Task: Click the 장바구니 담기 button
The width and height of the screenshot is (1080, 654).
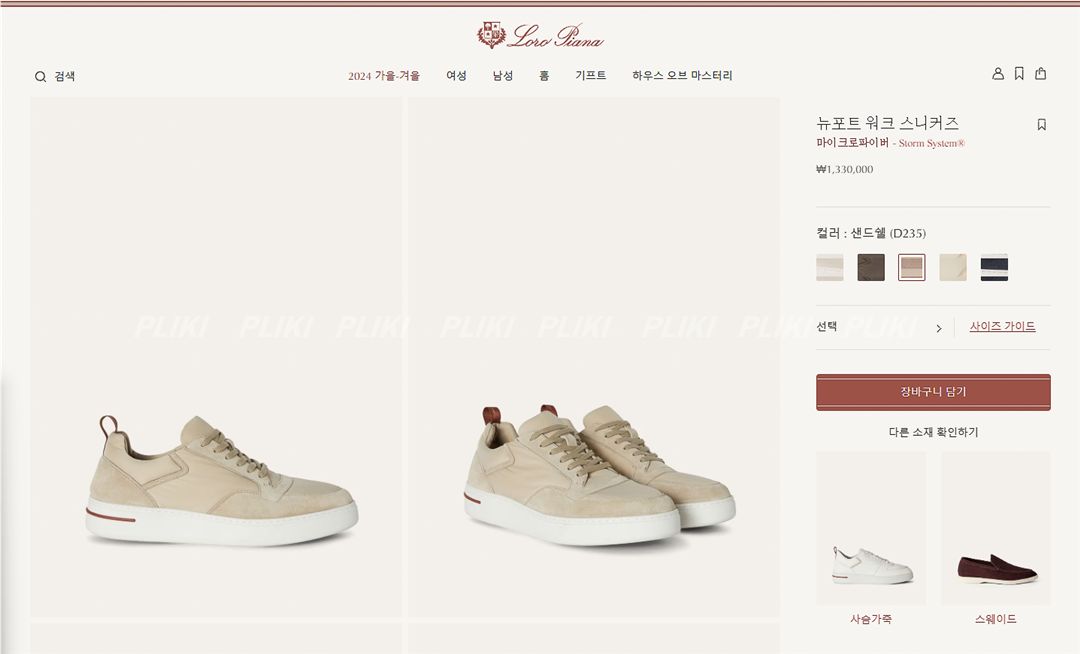Action: click(933, 392)
